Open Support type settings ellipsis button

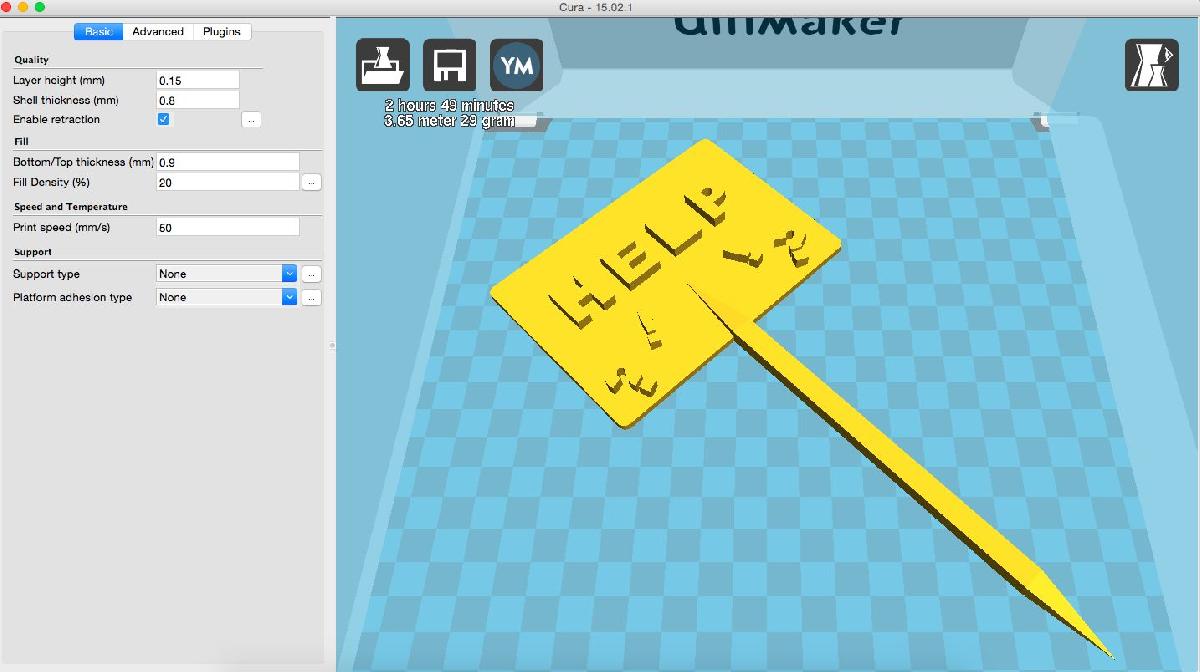click(x=311, y=274)
